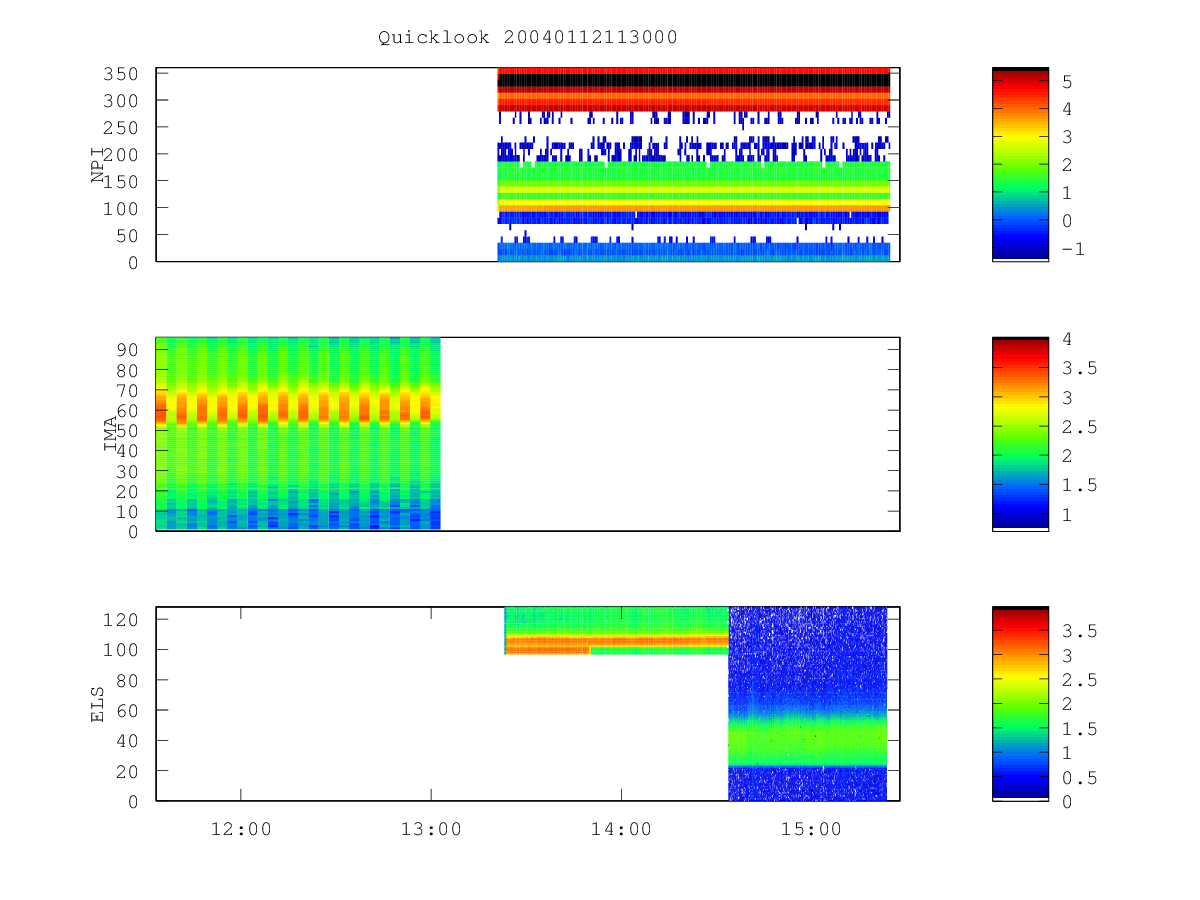Click the 13:00 time axis label

[430, 829]
